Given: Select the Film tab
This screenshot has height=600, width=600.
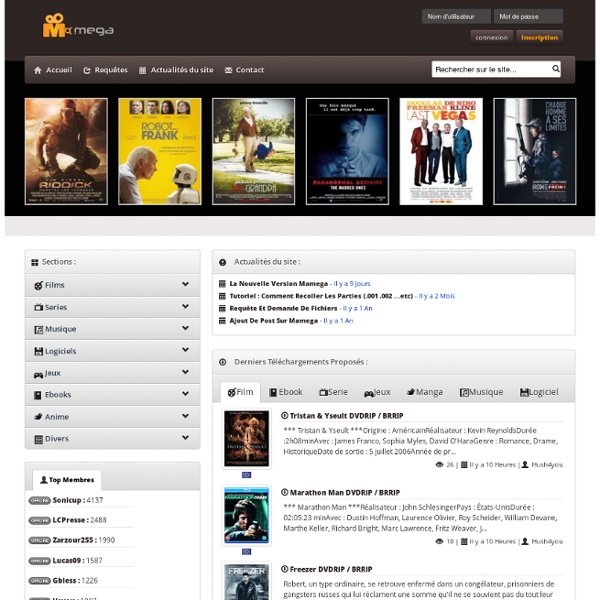Looking at the screenshot, I should coord(240,392).
